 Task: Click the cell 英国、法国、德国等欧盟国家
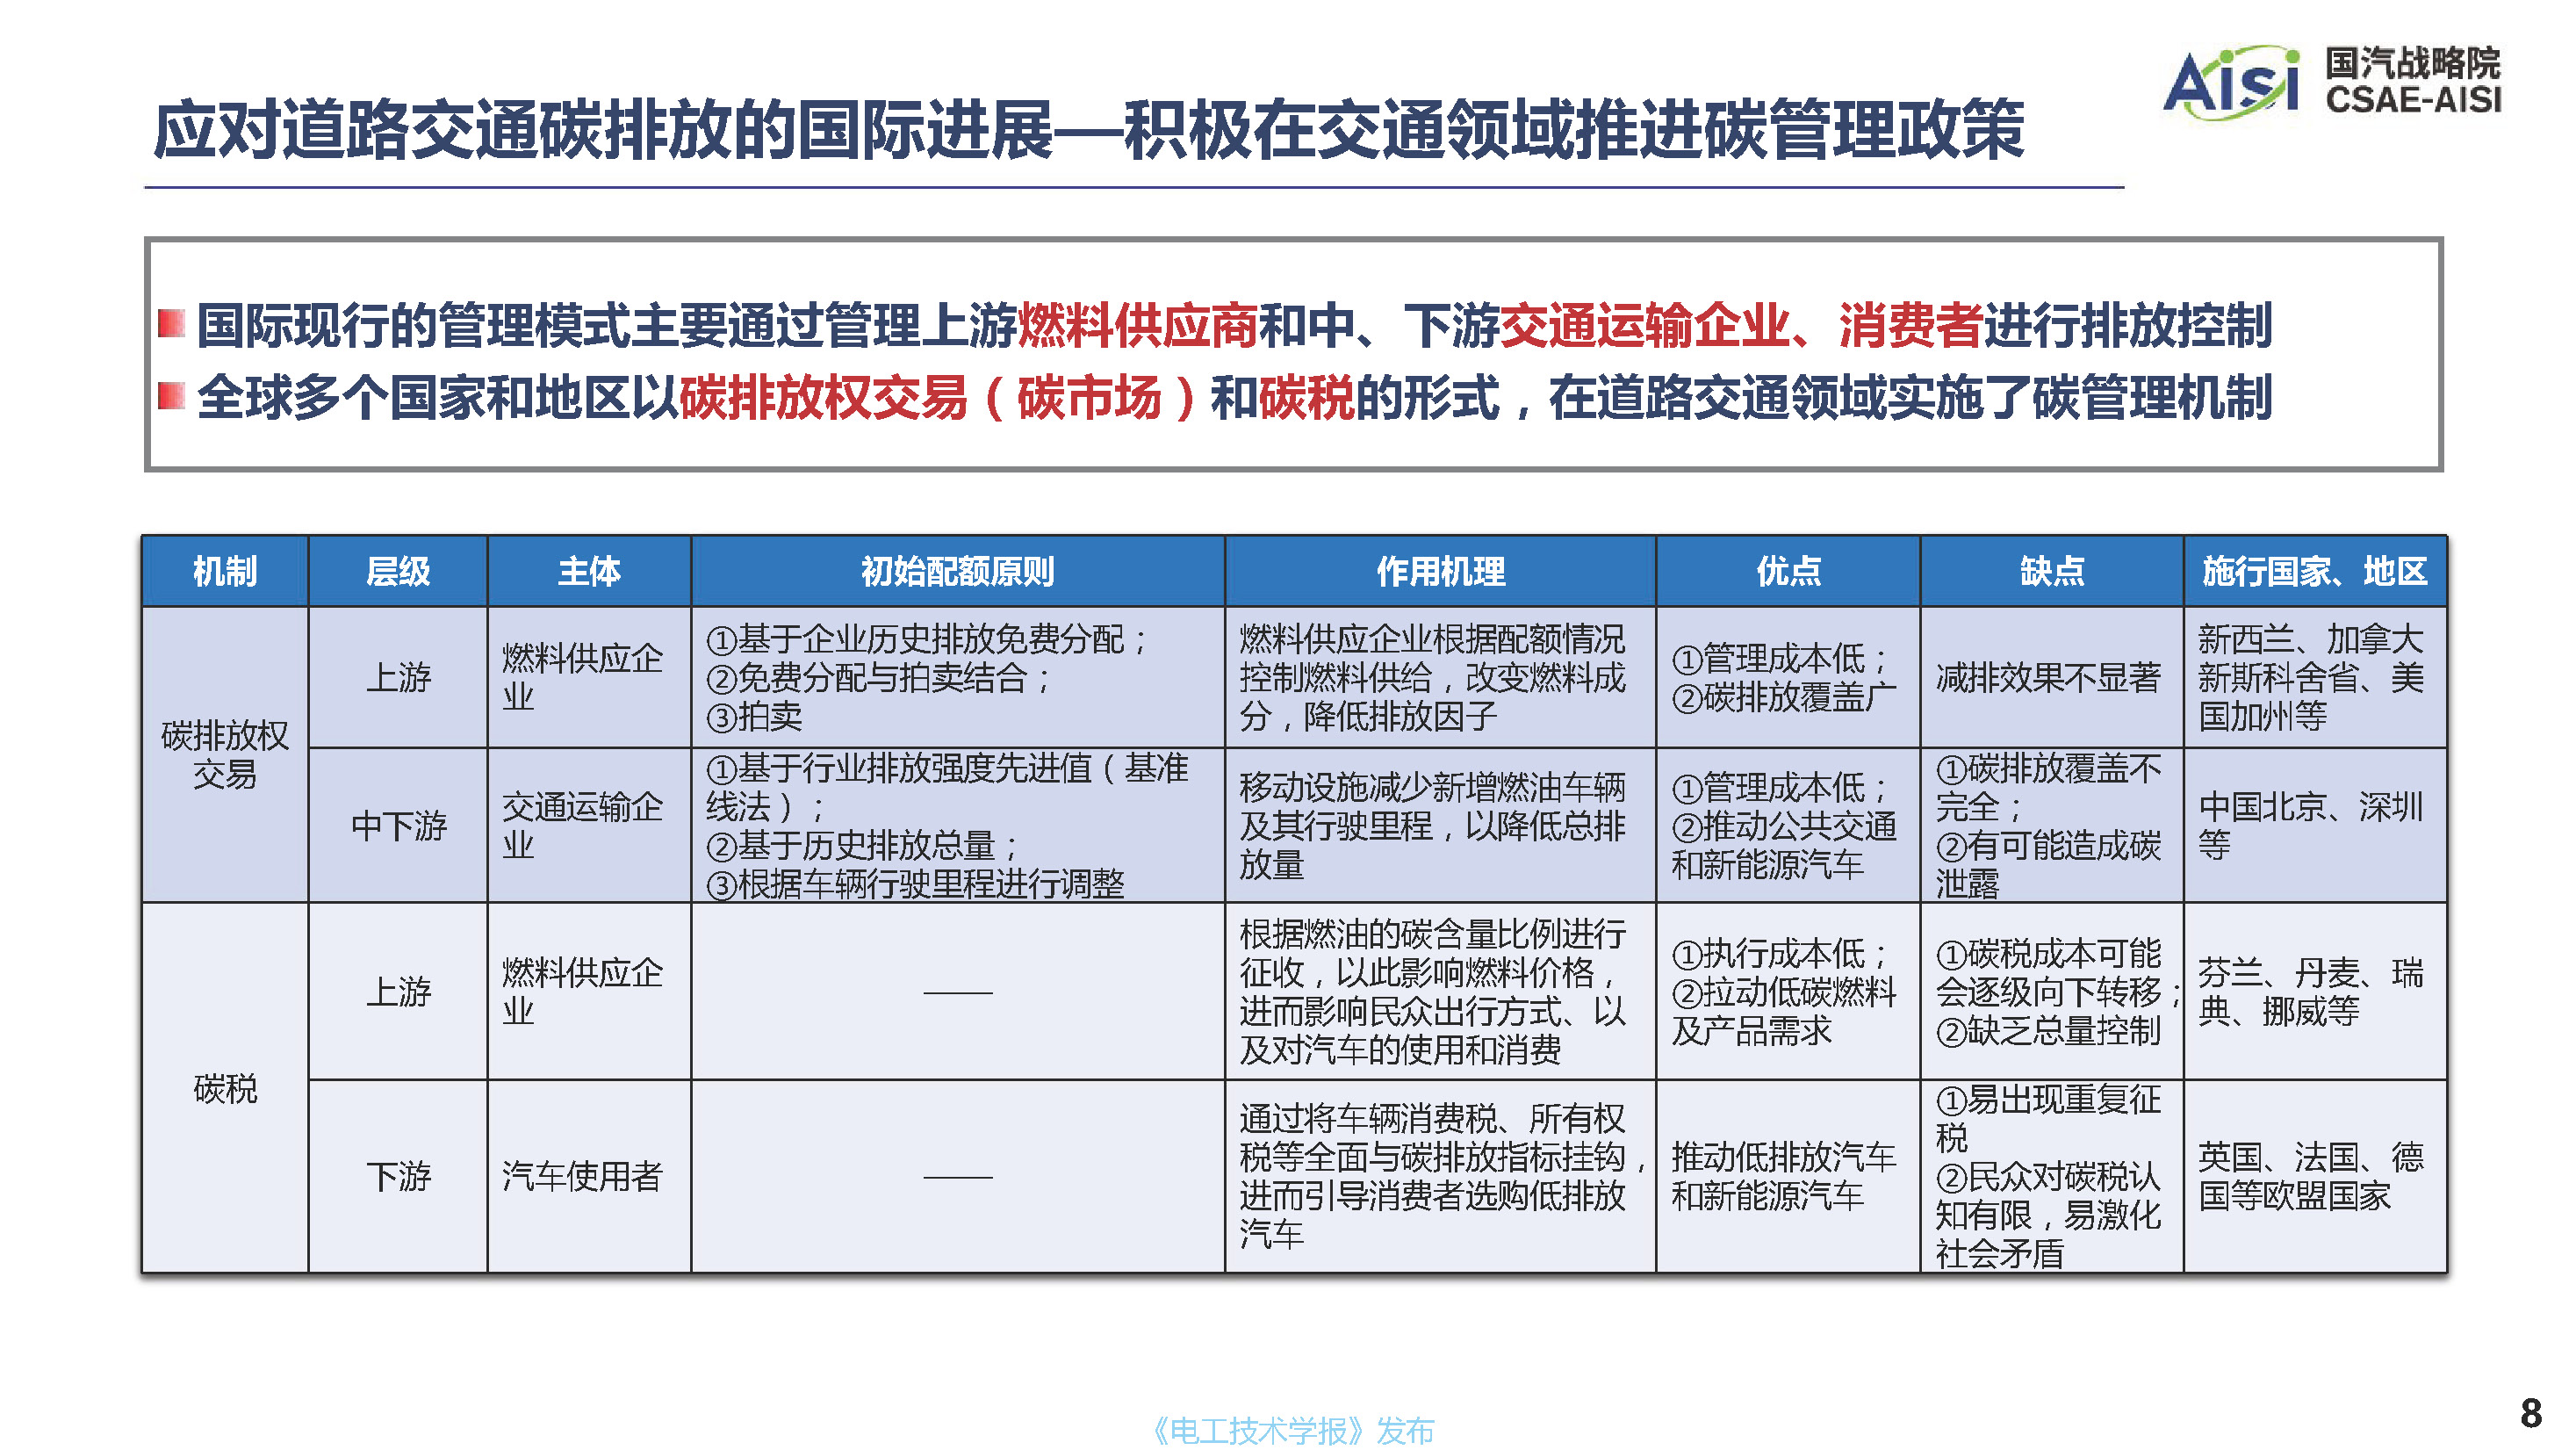click(2315, 1176)
